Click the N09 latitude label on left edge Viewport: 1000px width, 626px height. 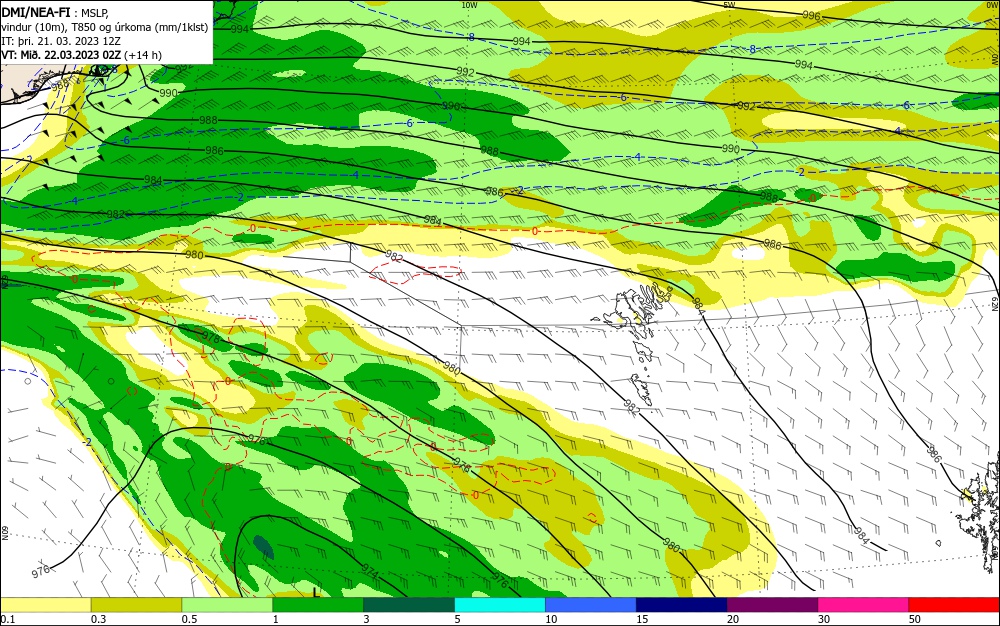click(x=4, y=533)
